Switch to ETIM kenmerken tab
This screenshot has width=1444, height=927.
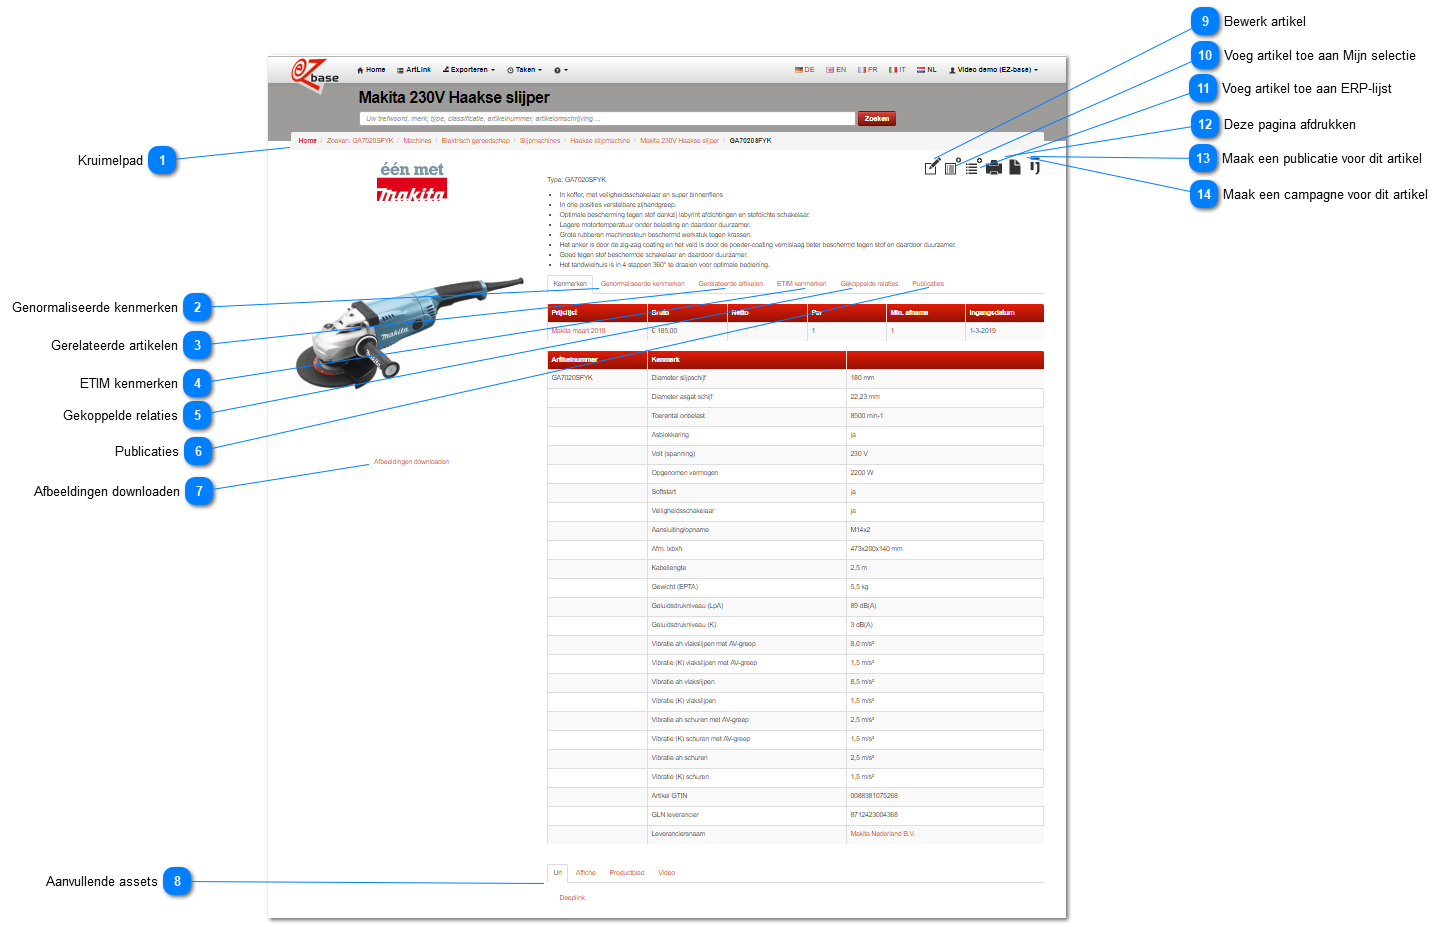(801, 284)
